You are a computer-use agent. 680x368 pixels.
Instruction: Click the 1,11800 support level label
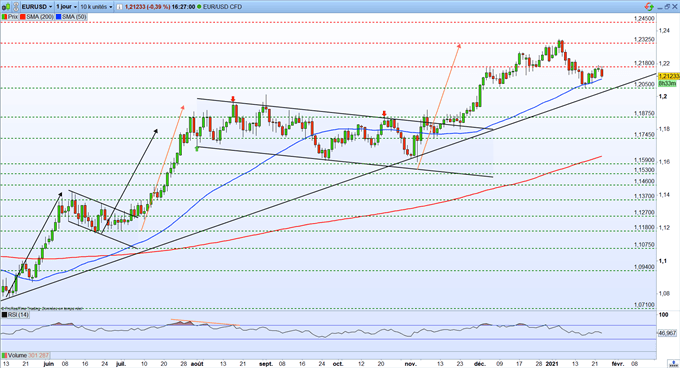644,227
